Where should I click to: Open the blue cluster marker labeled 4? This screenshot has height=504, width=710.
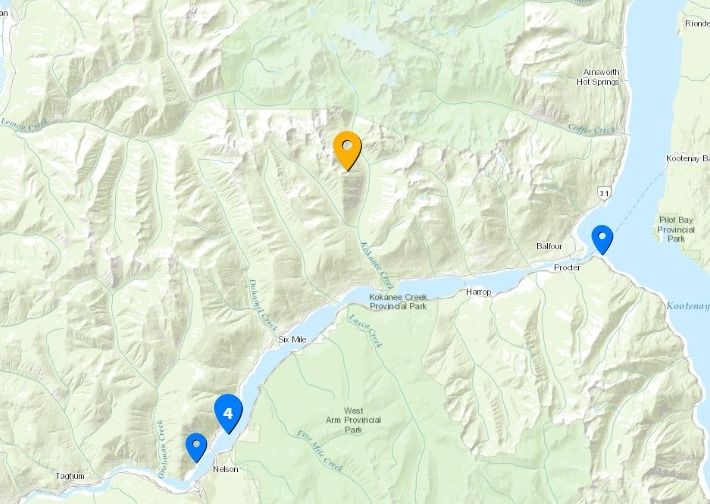[x=228, y=413]
